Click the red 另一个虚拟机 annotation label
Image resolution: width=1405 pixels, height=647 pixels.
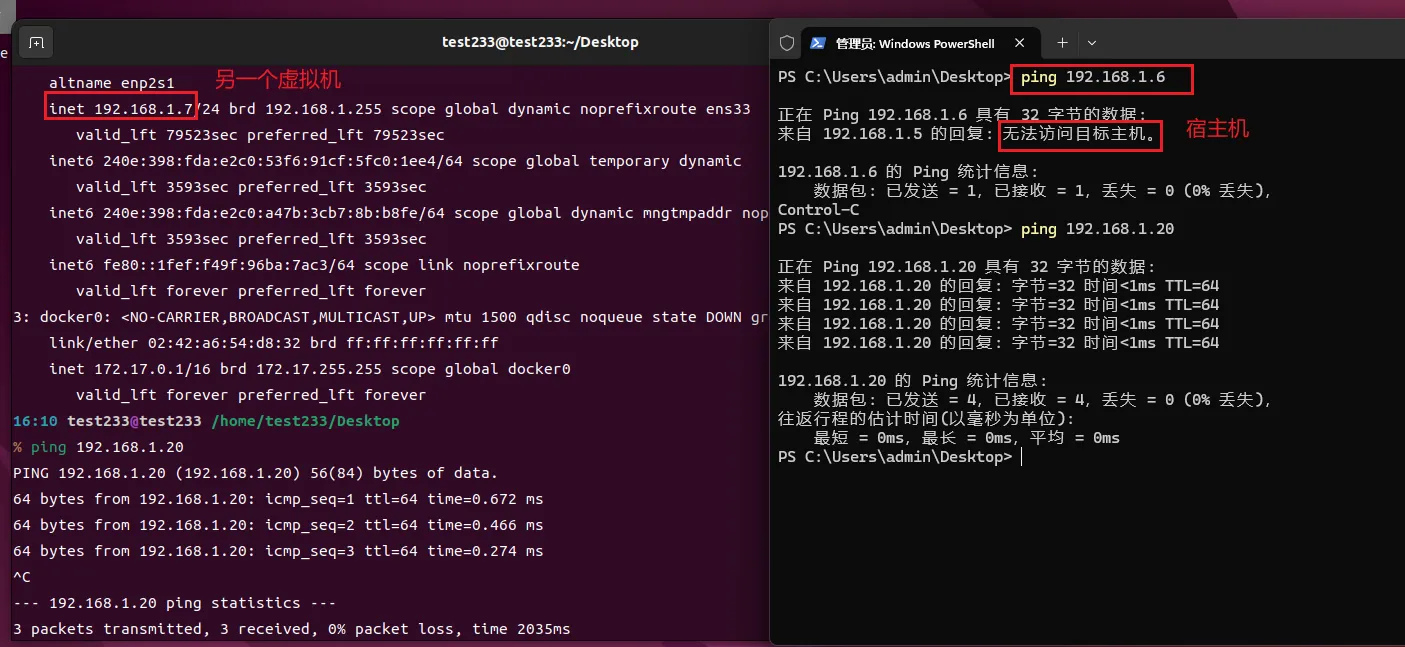278,81
